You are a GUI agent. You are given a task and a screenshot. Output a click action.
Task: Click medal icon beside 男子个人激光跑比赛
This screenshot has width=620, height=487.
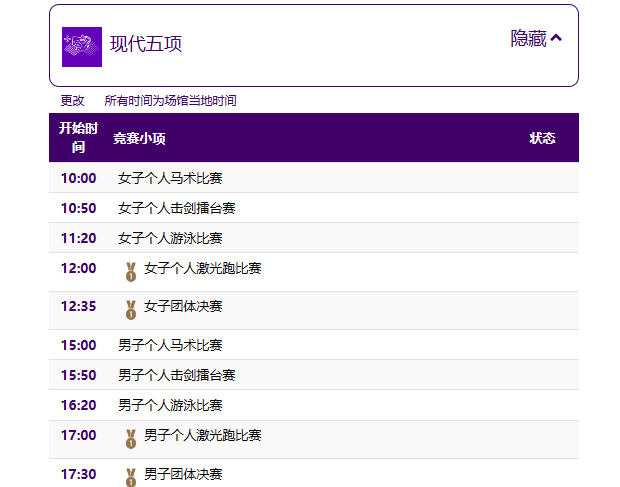130,438
